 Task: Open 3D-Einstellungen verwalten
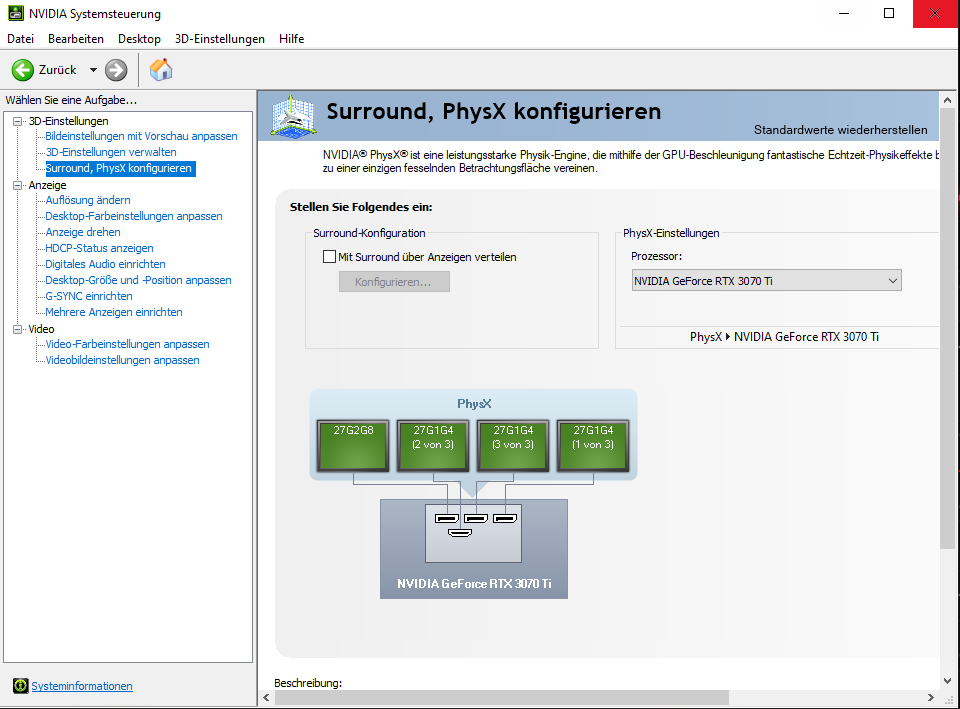tap(111, 152)
